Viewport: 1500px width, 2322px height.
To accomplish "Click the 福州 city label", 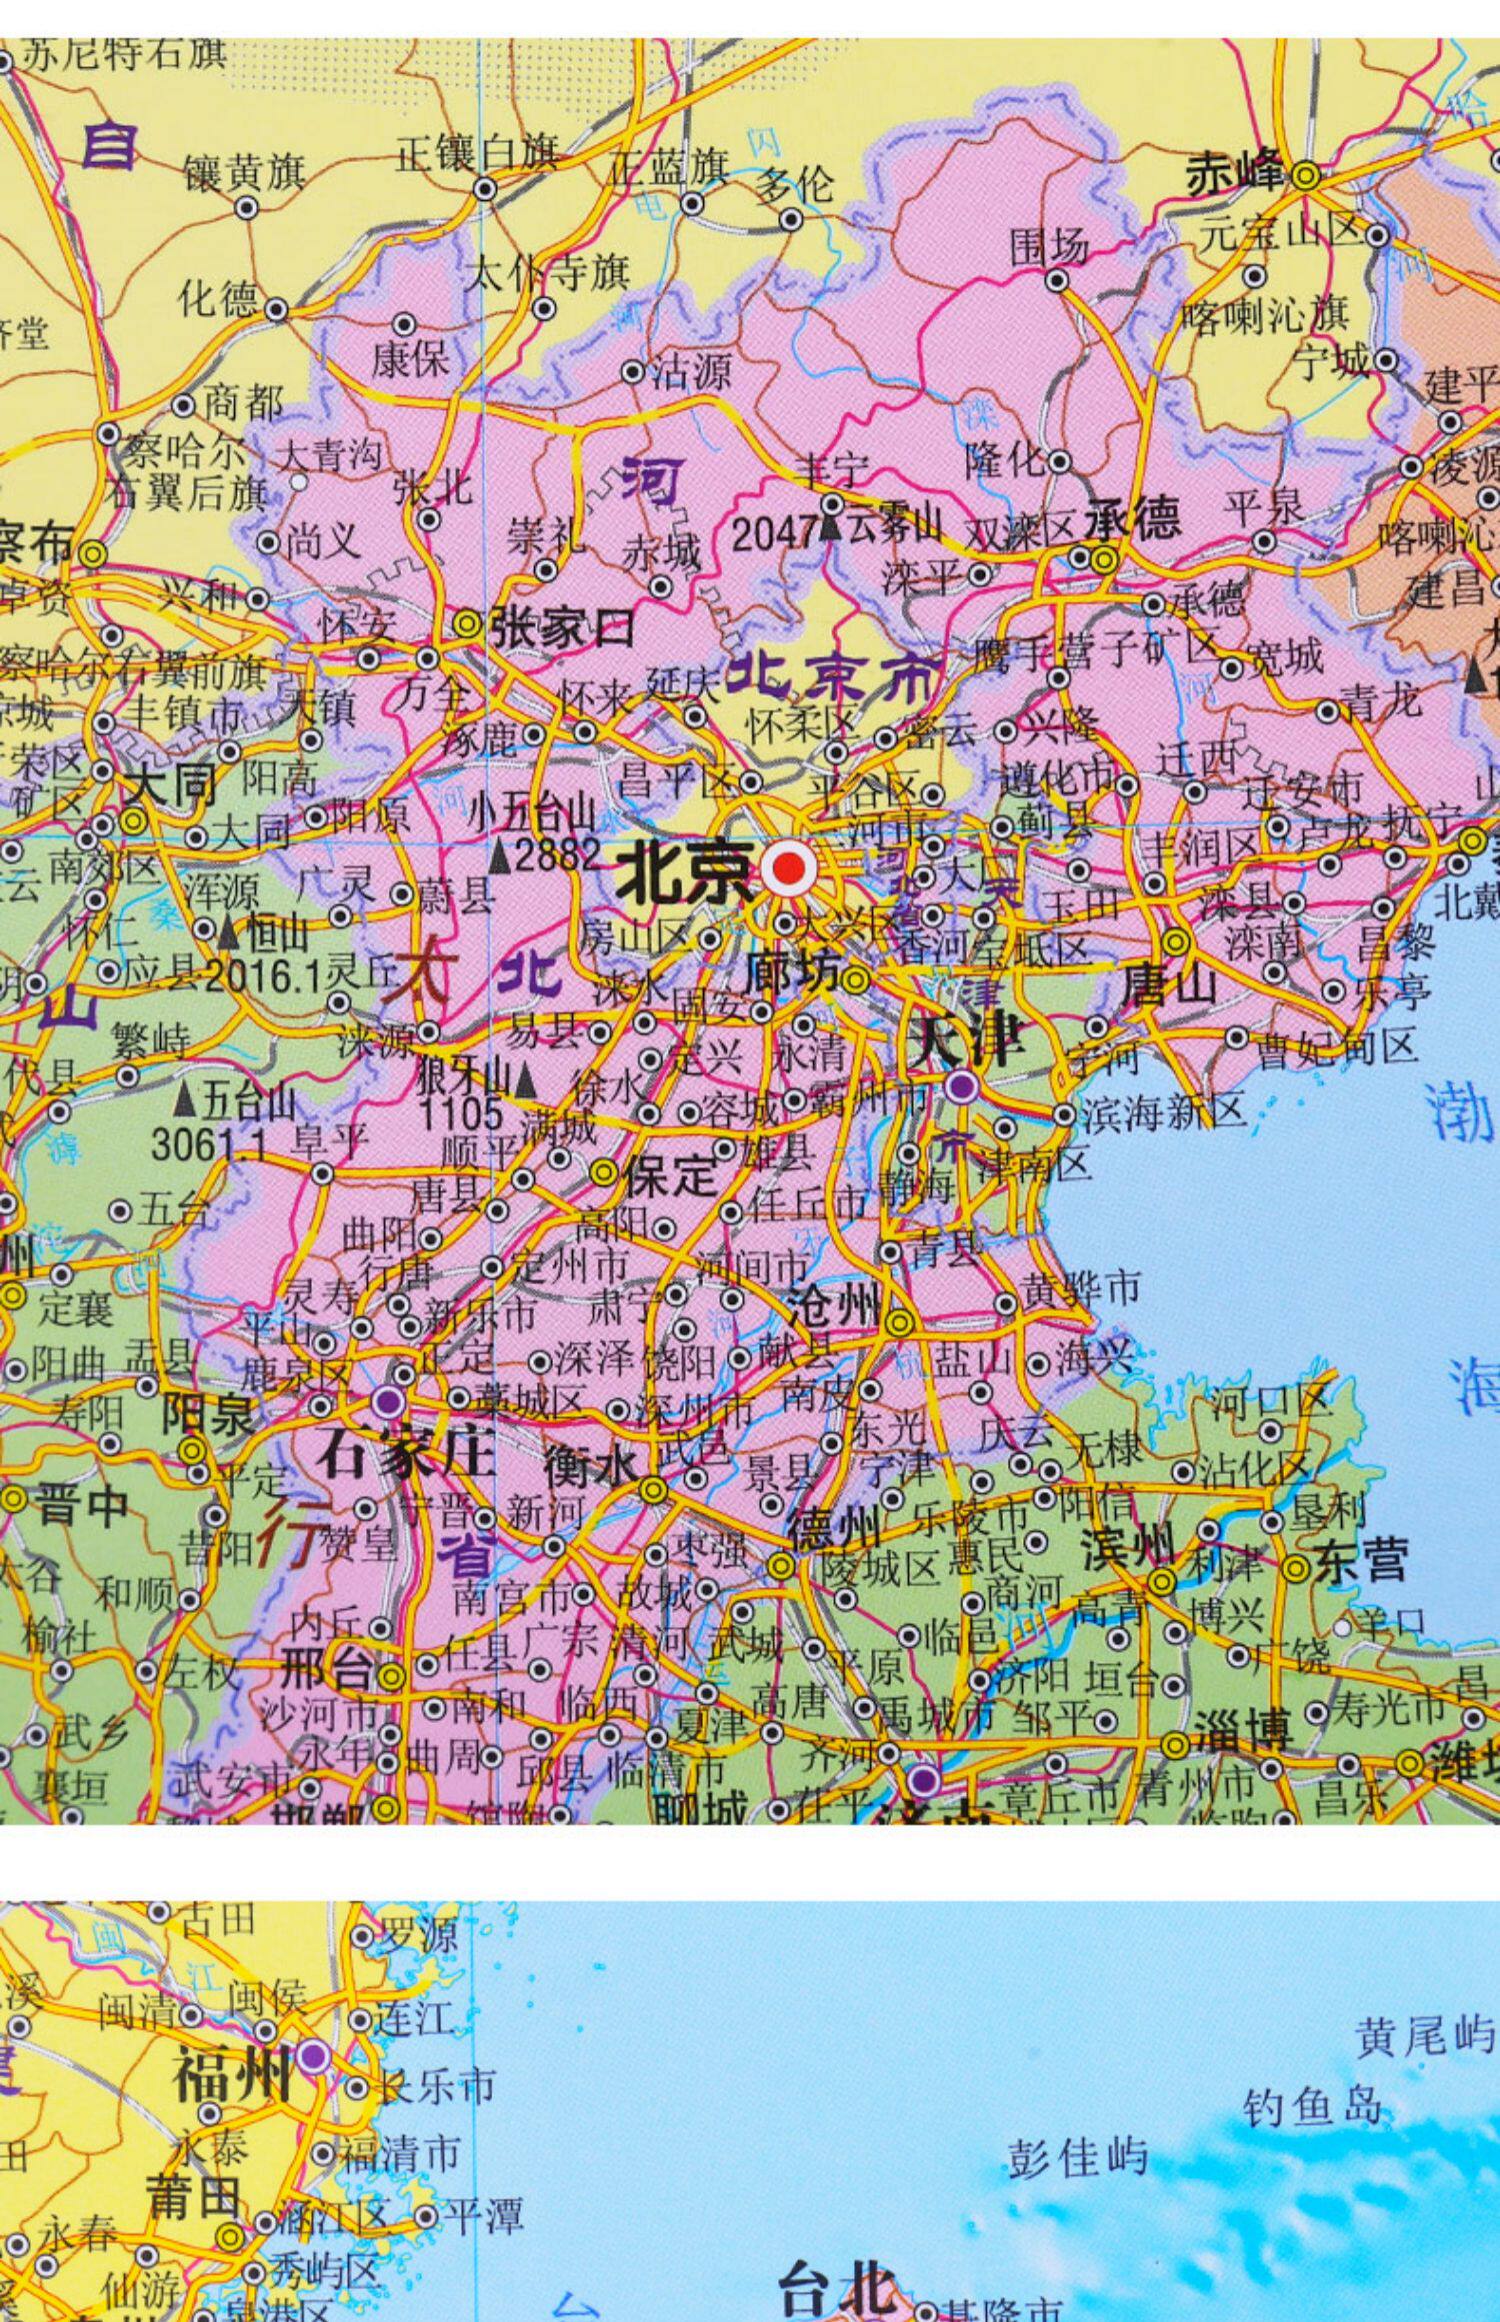I will coord(232,2072).
